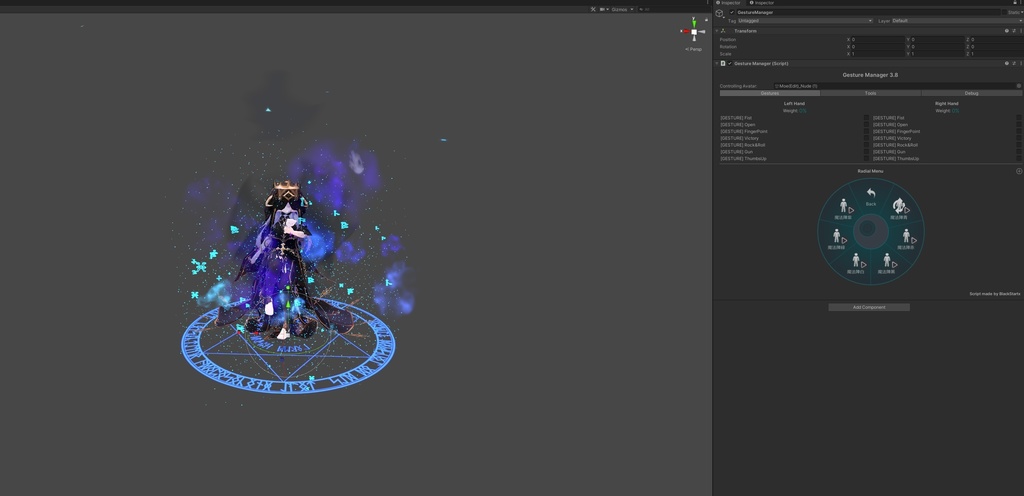This screenshot has height=496, width=1024.
Task: Select the Gestures tab
Action: 770,93
